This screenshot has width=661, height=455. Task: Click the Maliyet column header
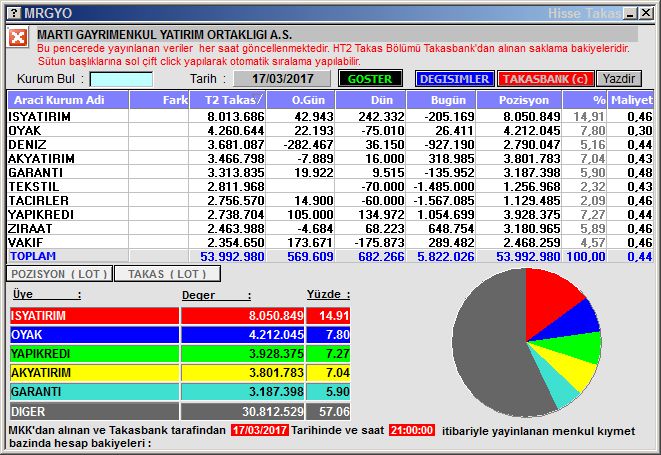(x=631, y=100)
